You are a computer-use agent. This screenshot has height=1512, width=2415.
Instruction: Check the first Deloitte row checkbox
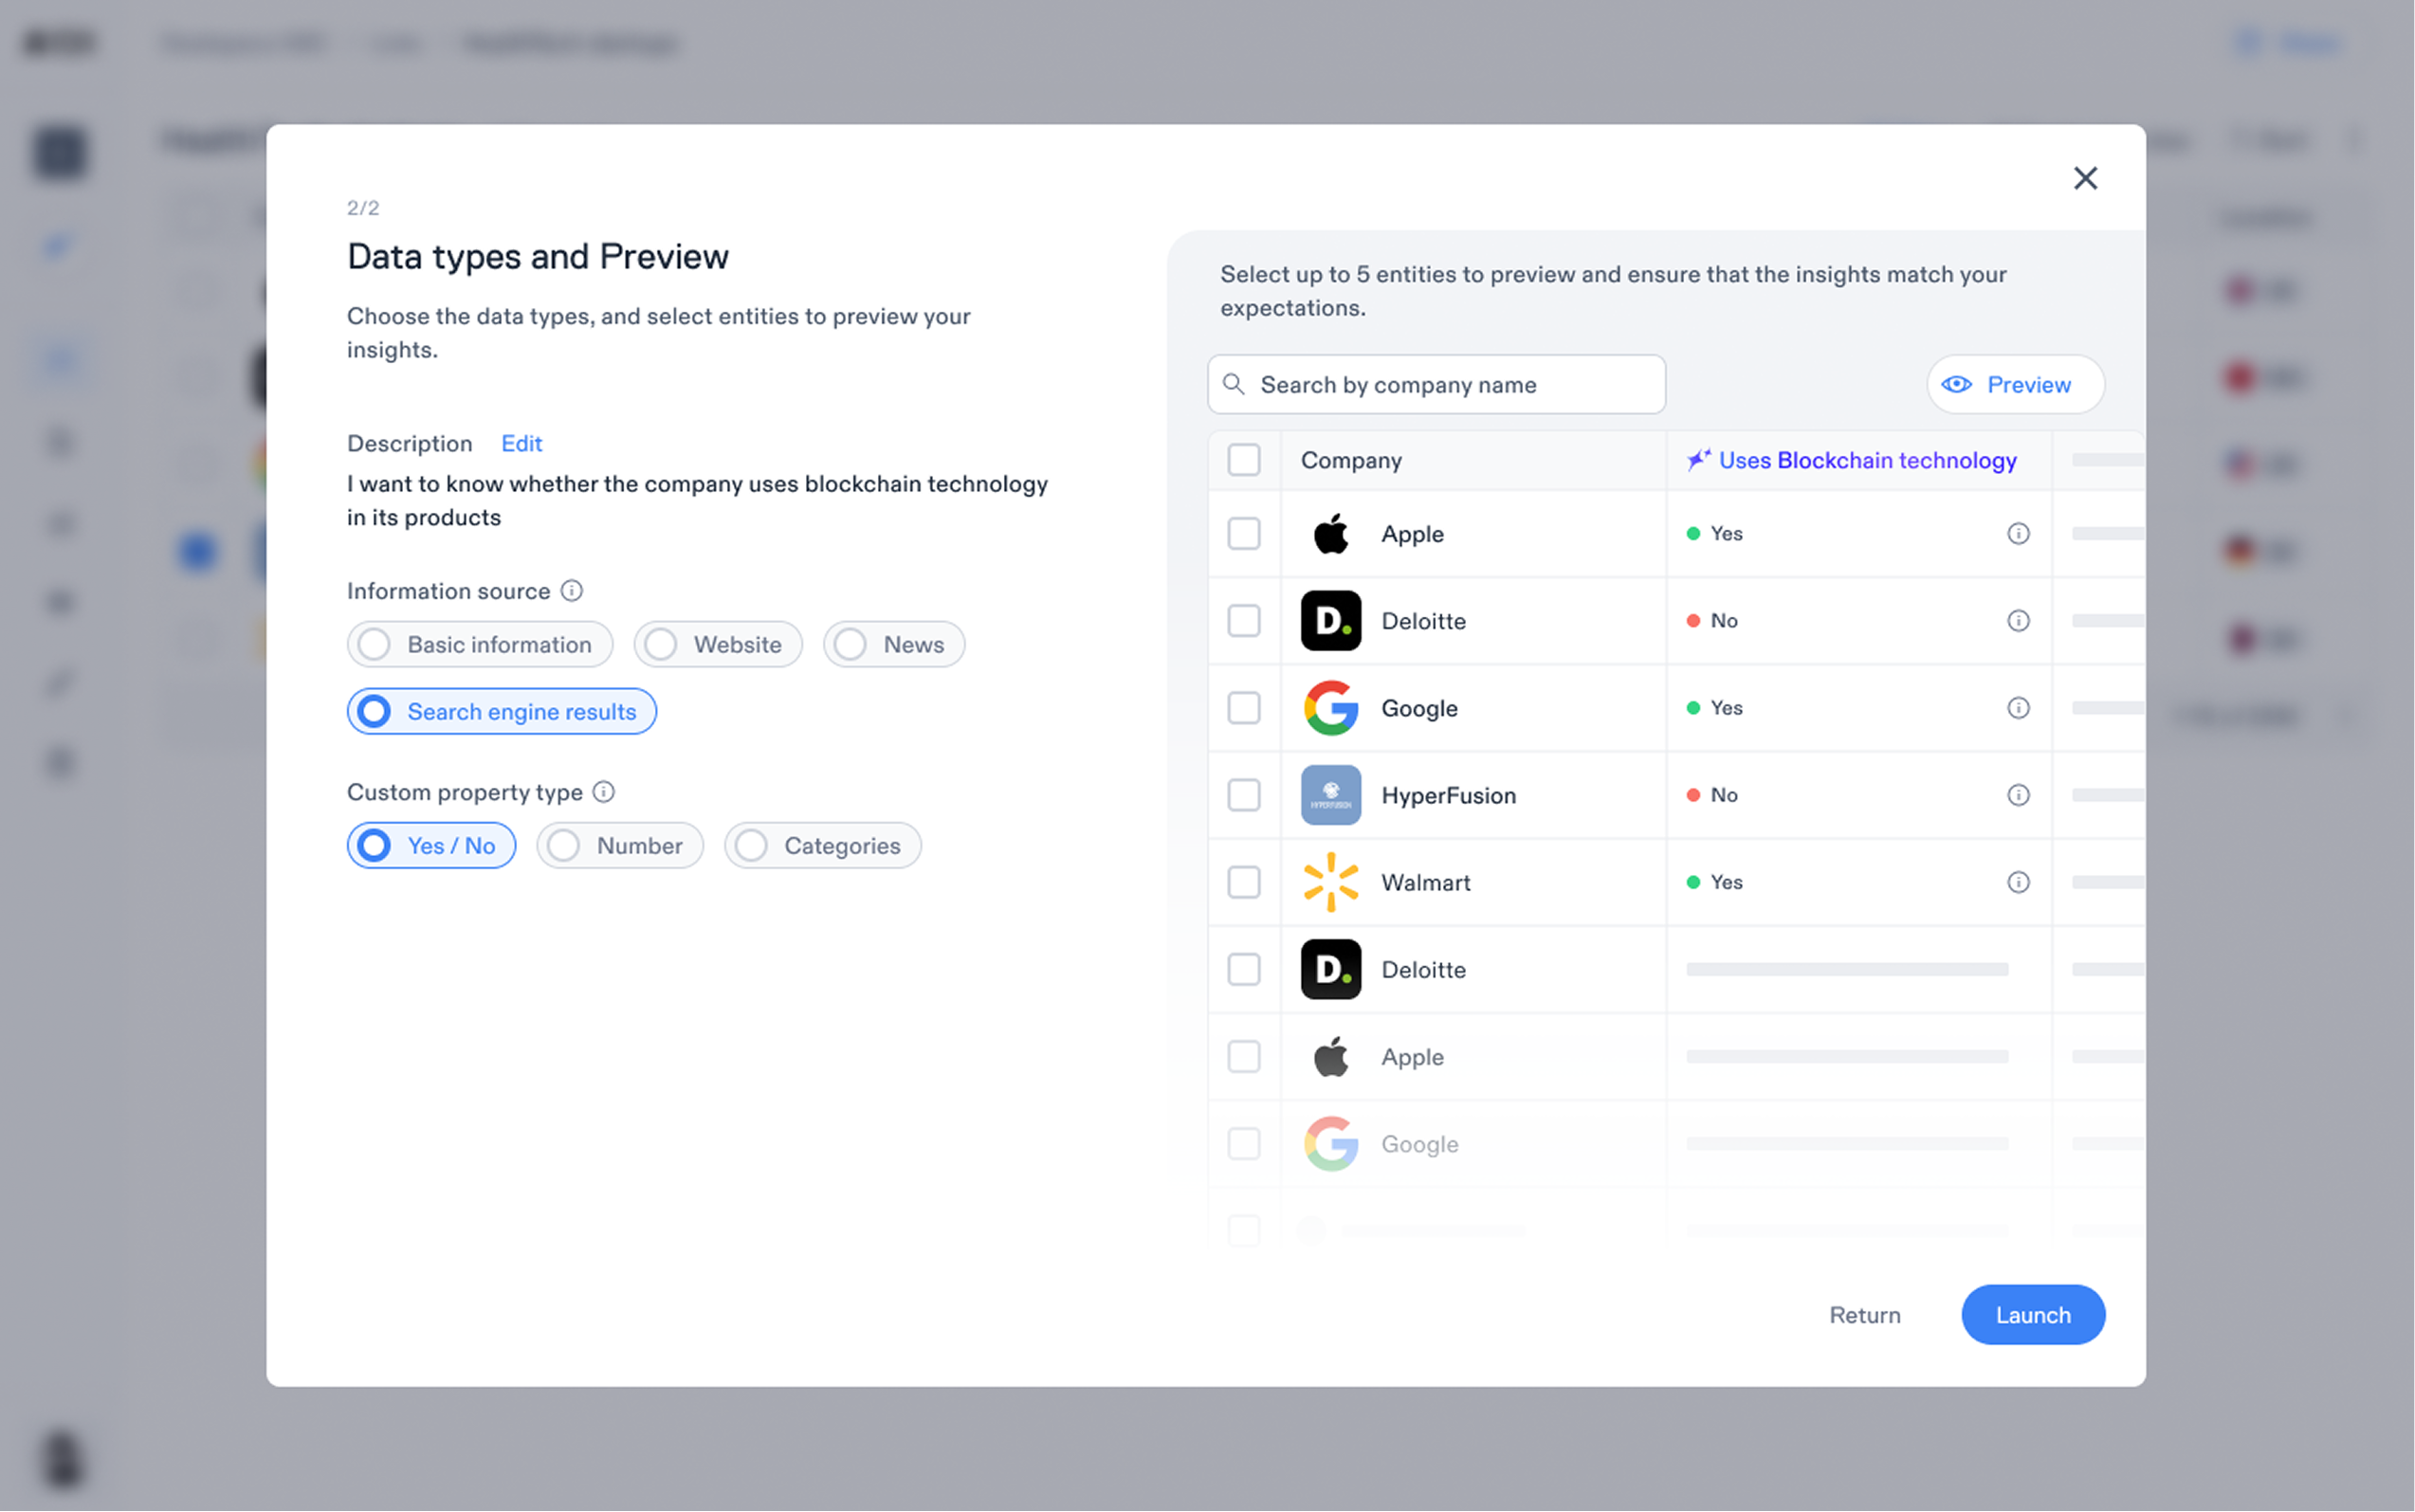pyautogui.click(x=1243, y=621)
